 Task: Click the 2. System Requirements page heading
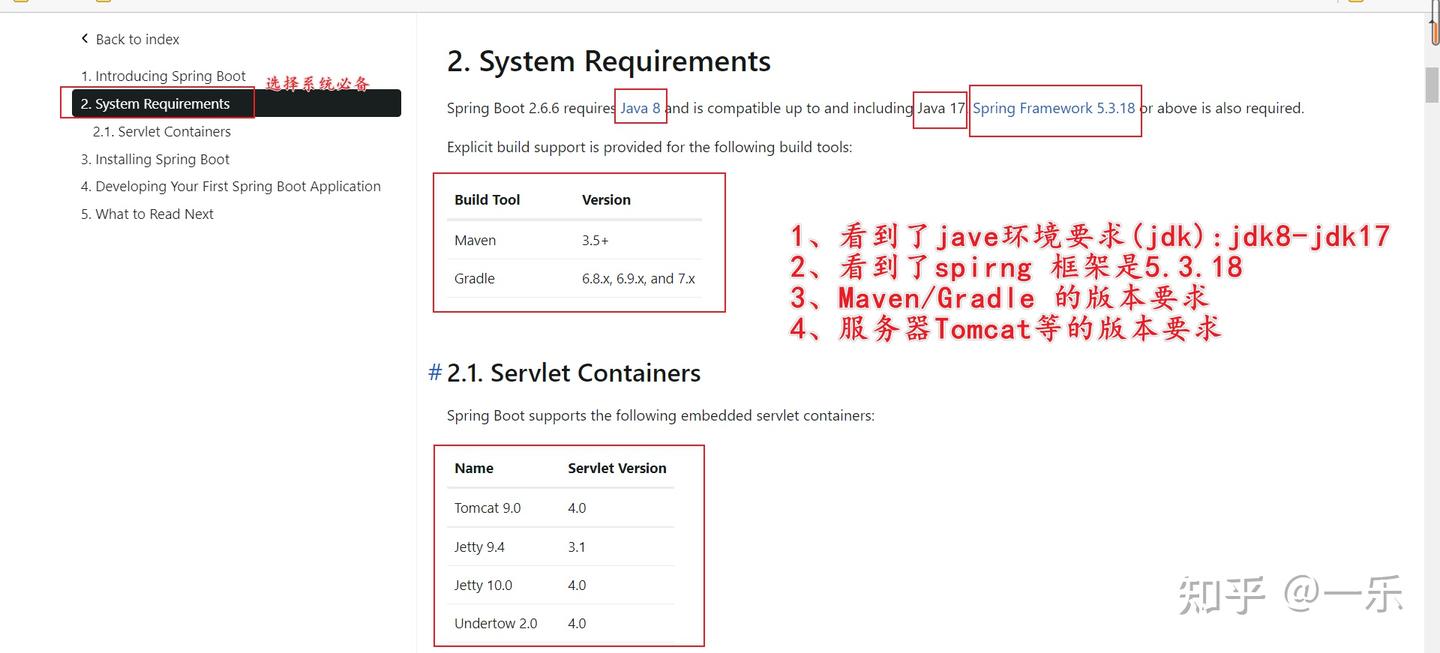[x=609, y=61]
